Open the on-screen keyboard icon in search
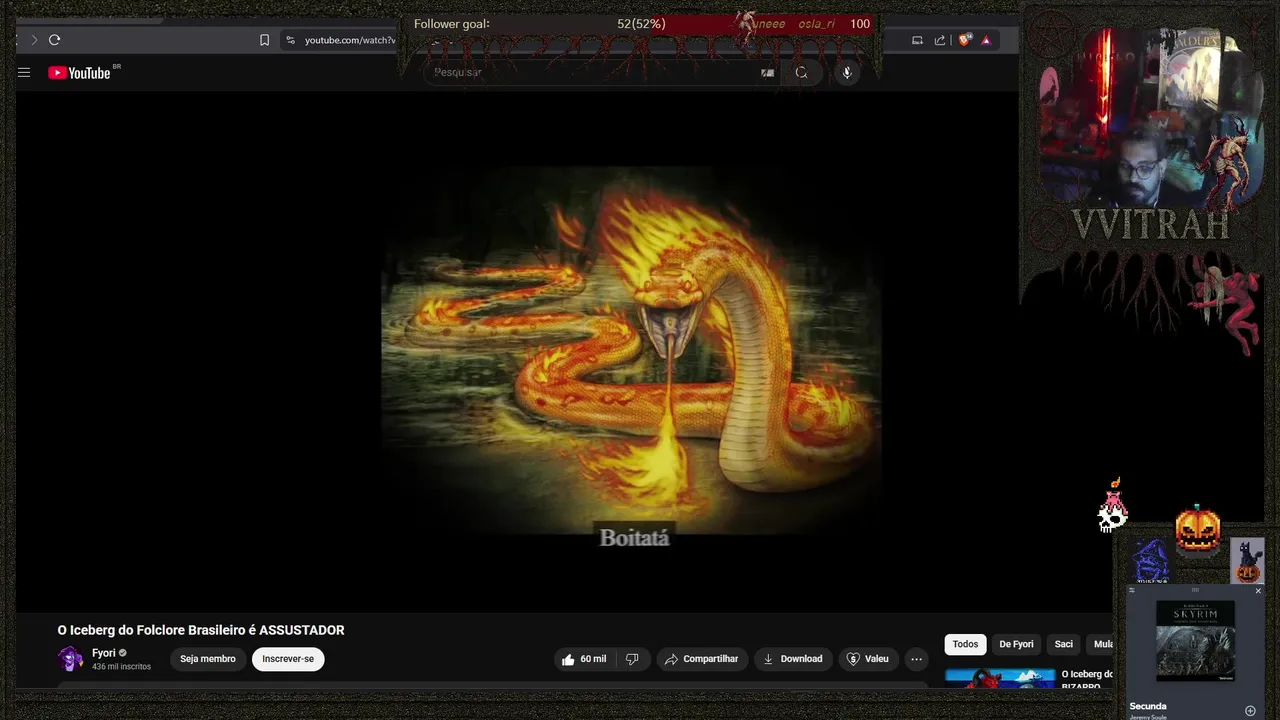 tap(767, 72)
